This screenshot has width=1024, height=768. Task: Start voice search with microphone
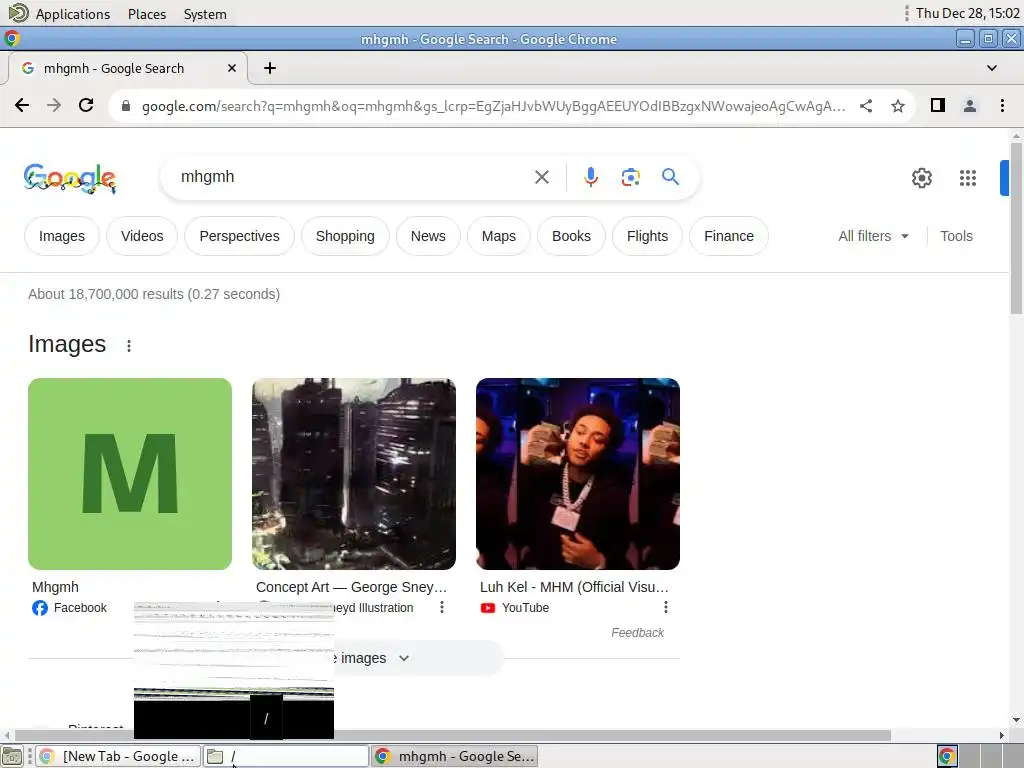[x=590, y=177]
